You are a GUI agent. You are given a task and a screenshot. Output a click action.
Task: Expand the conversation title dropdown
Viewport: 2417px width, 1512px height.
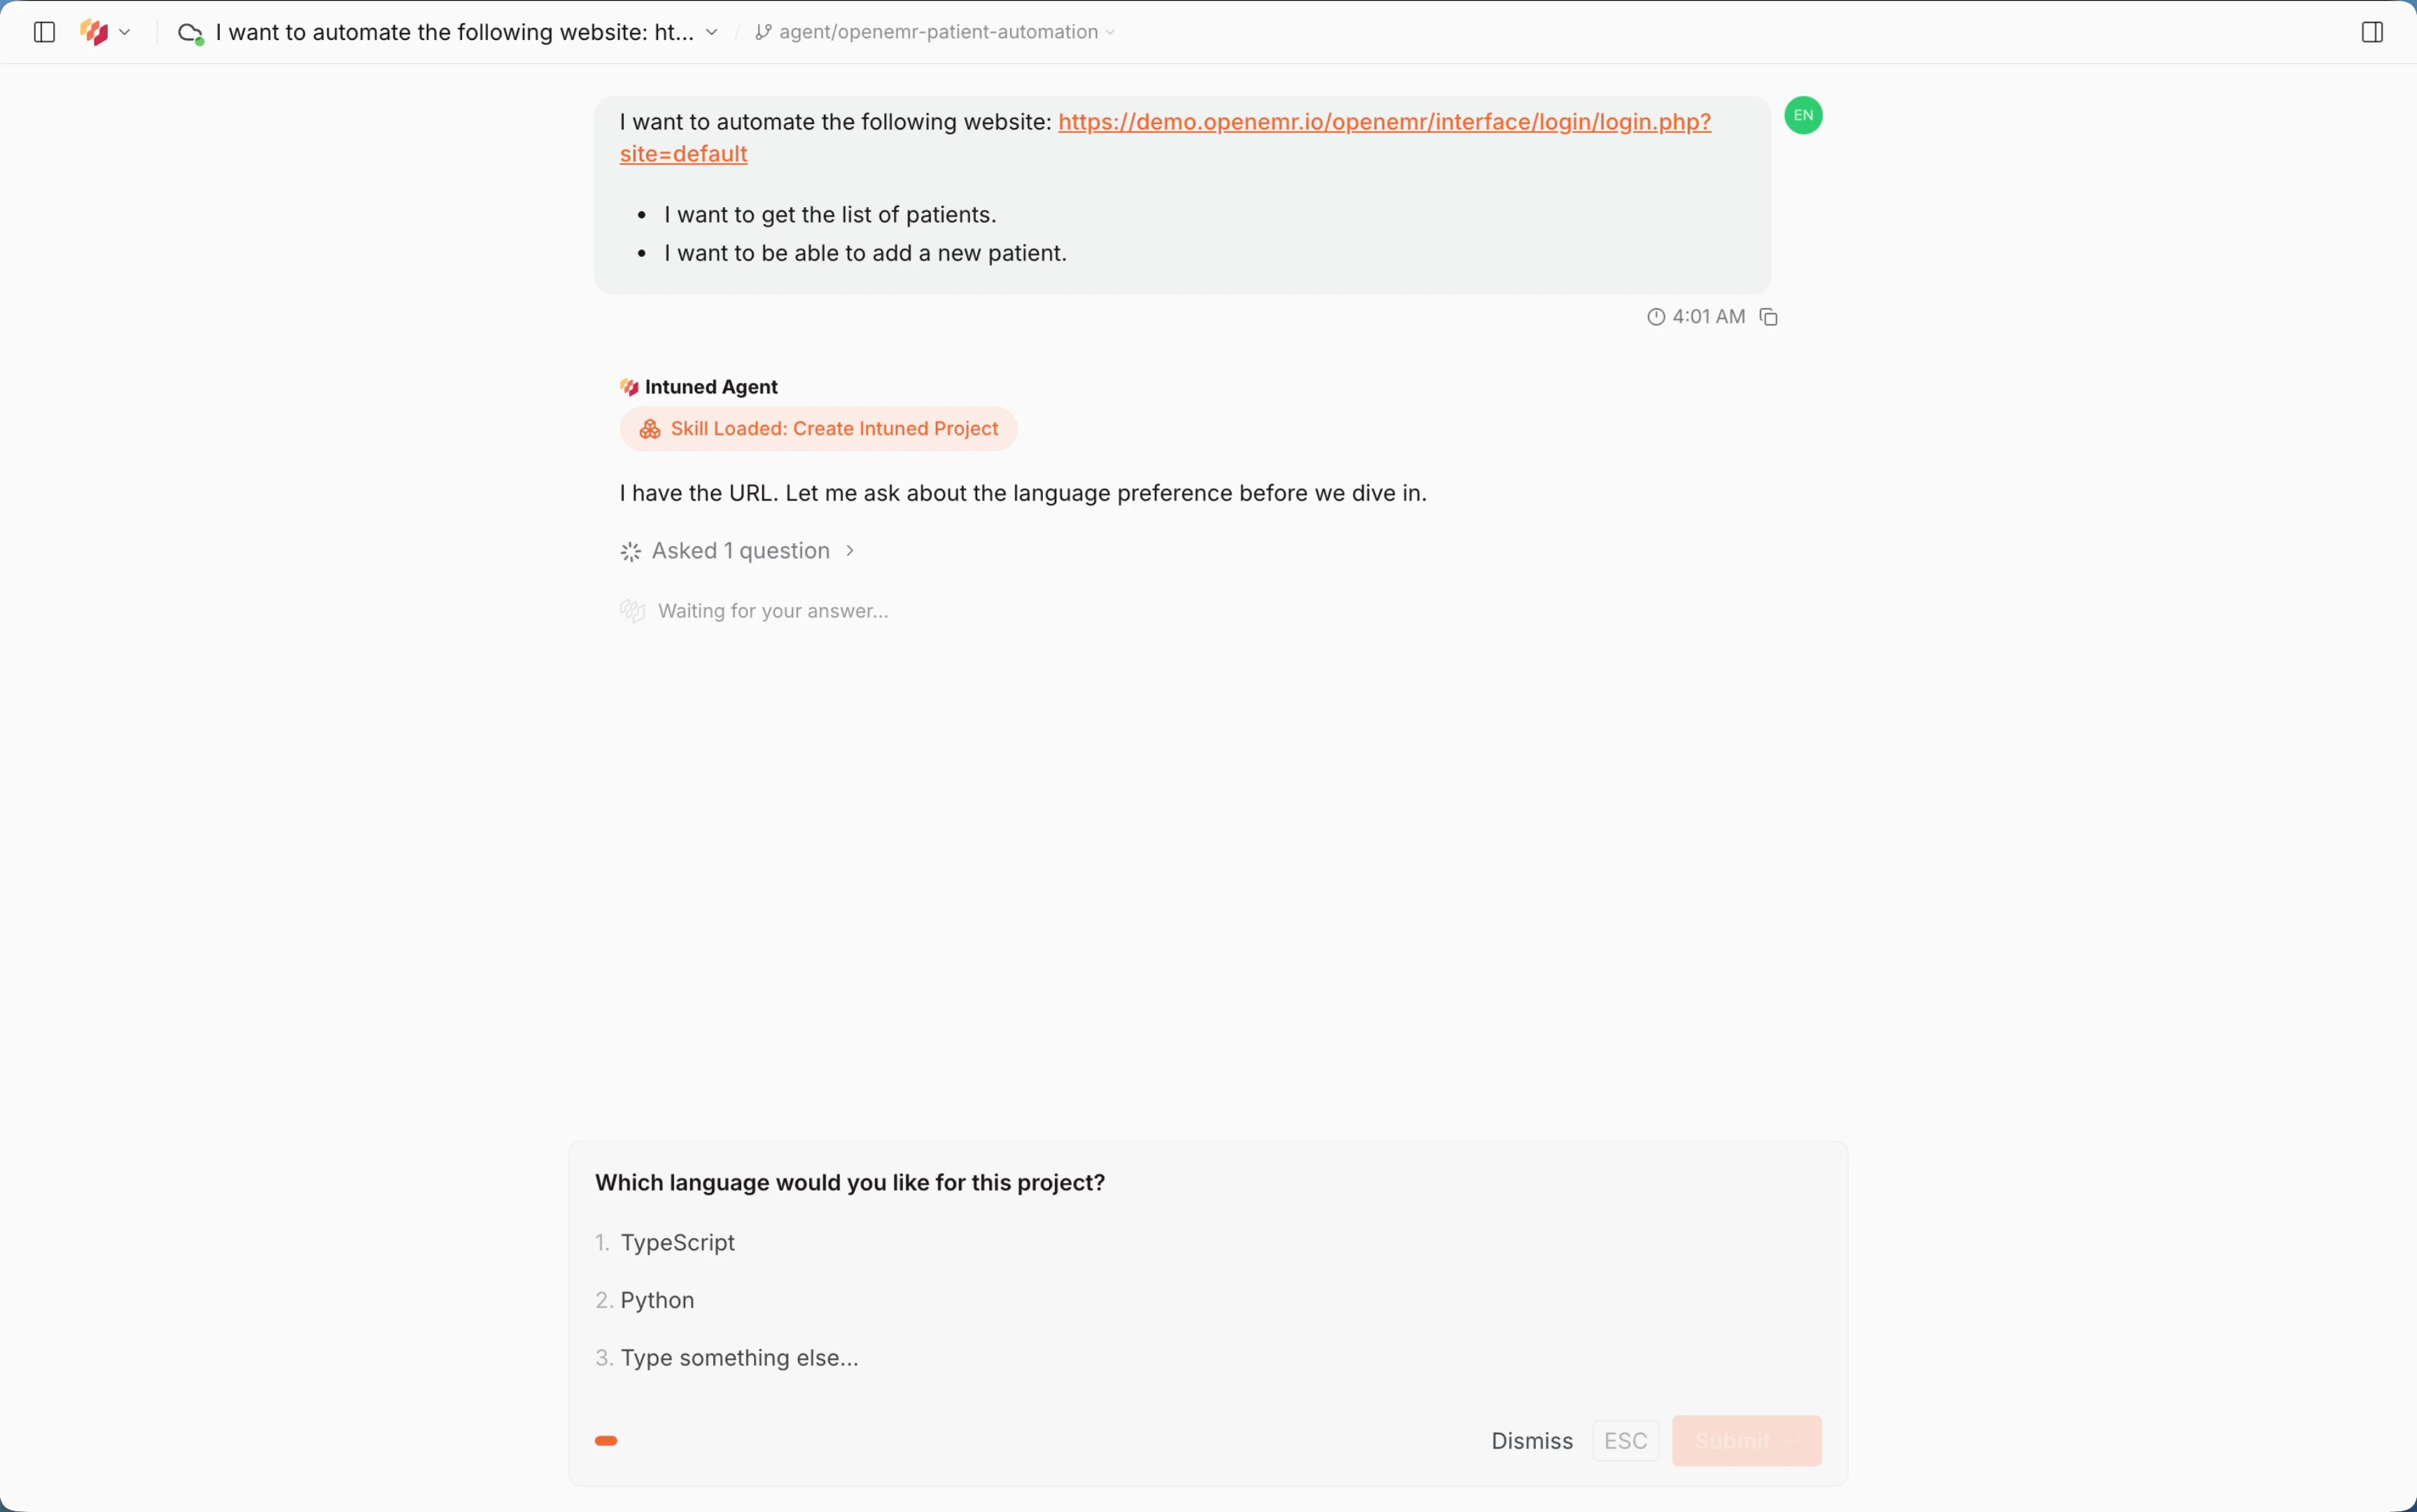click(x=712, y=32)
